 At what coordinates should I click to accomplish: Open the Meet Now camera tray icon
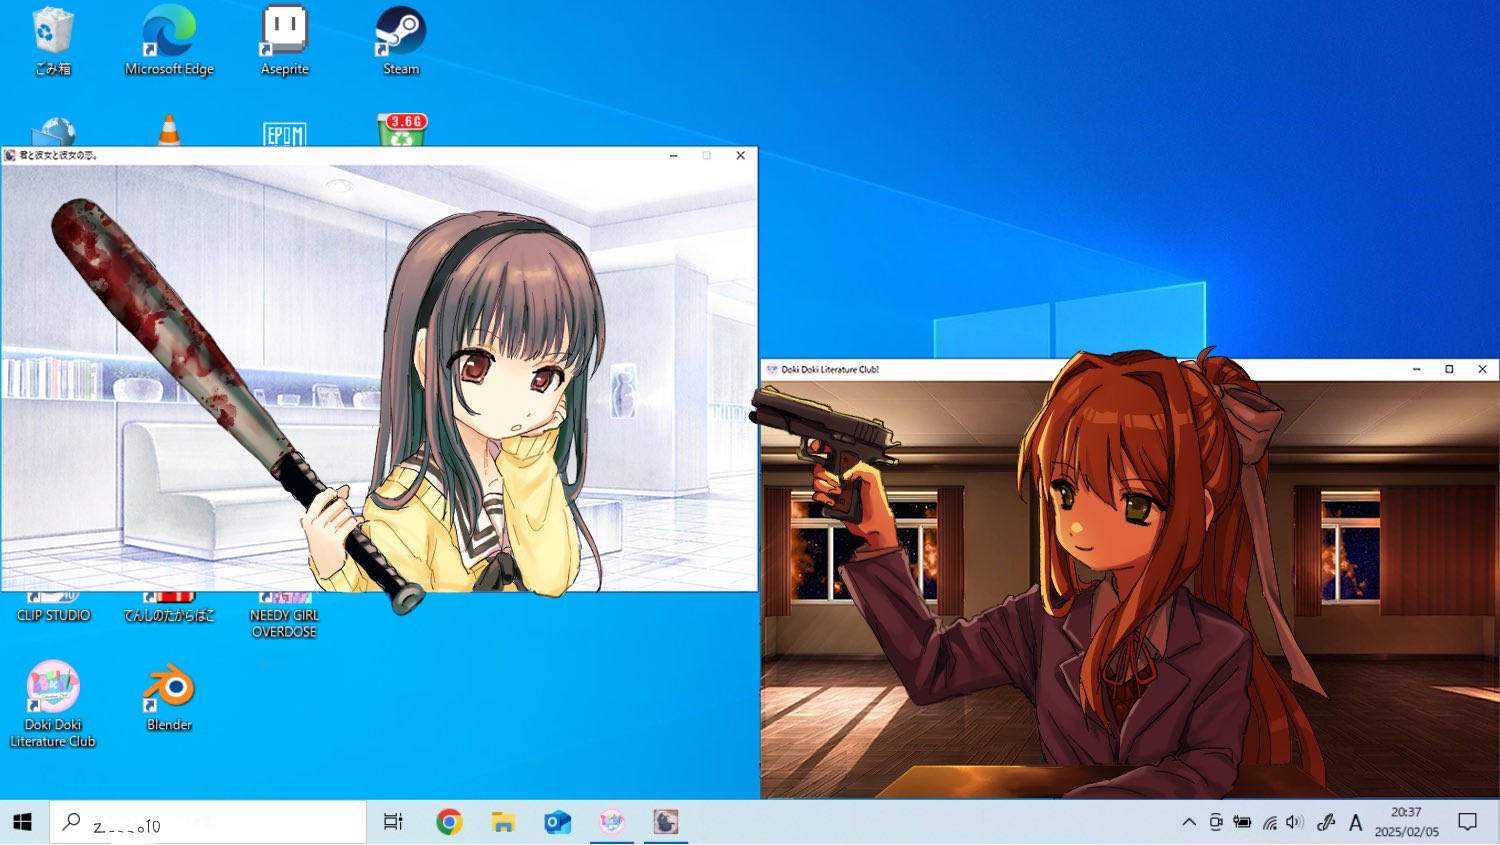click(x=1216, y=822)
